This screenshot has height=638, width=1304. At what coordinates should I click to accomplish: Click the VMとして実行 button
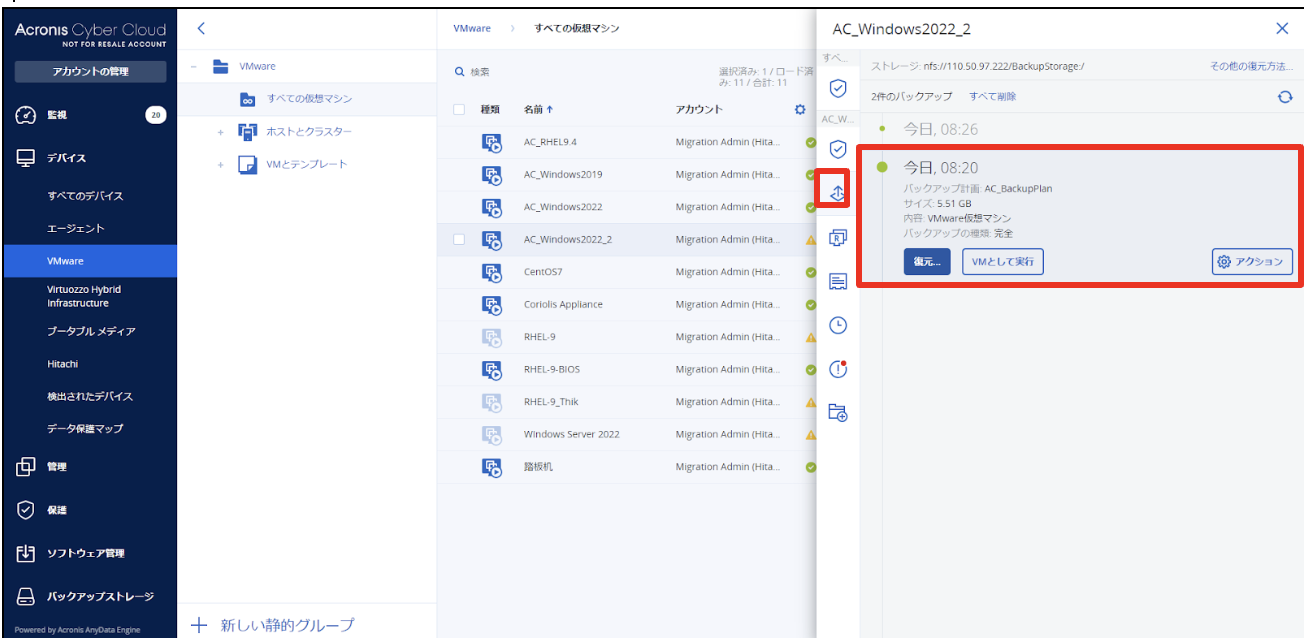pyautogui.click(x=1003, y=262)
